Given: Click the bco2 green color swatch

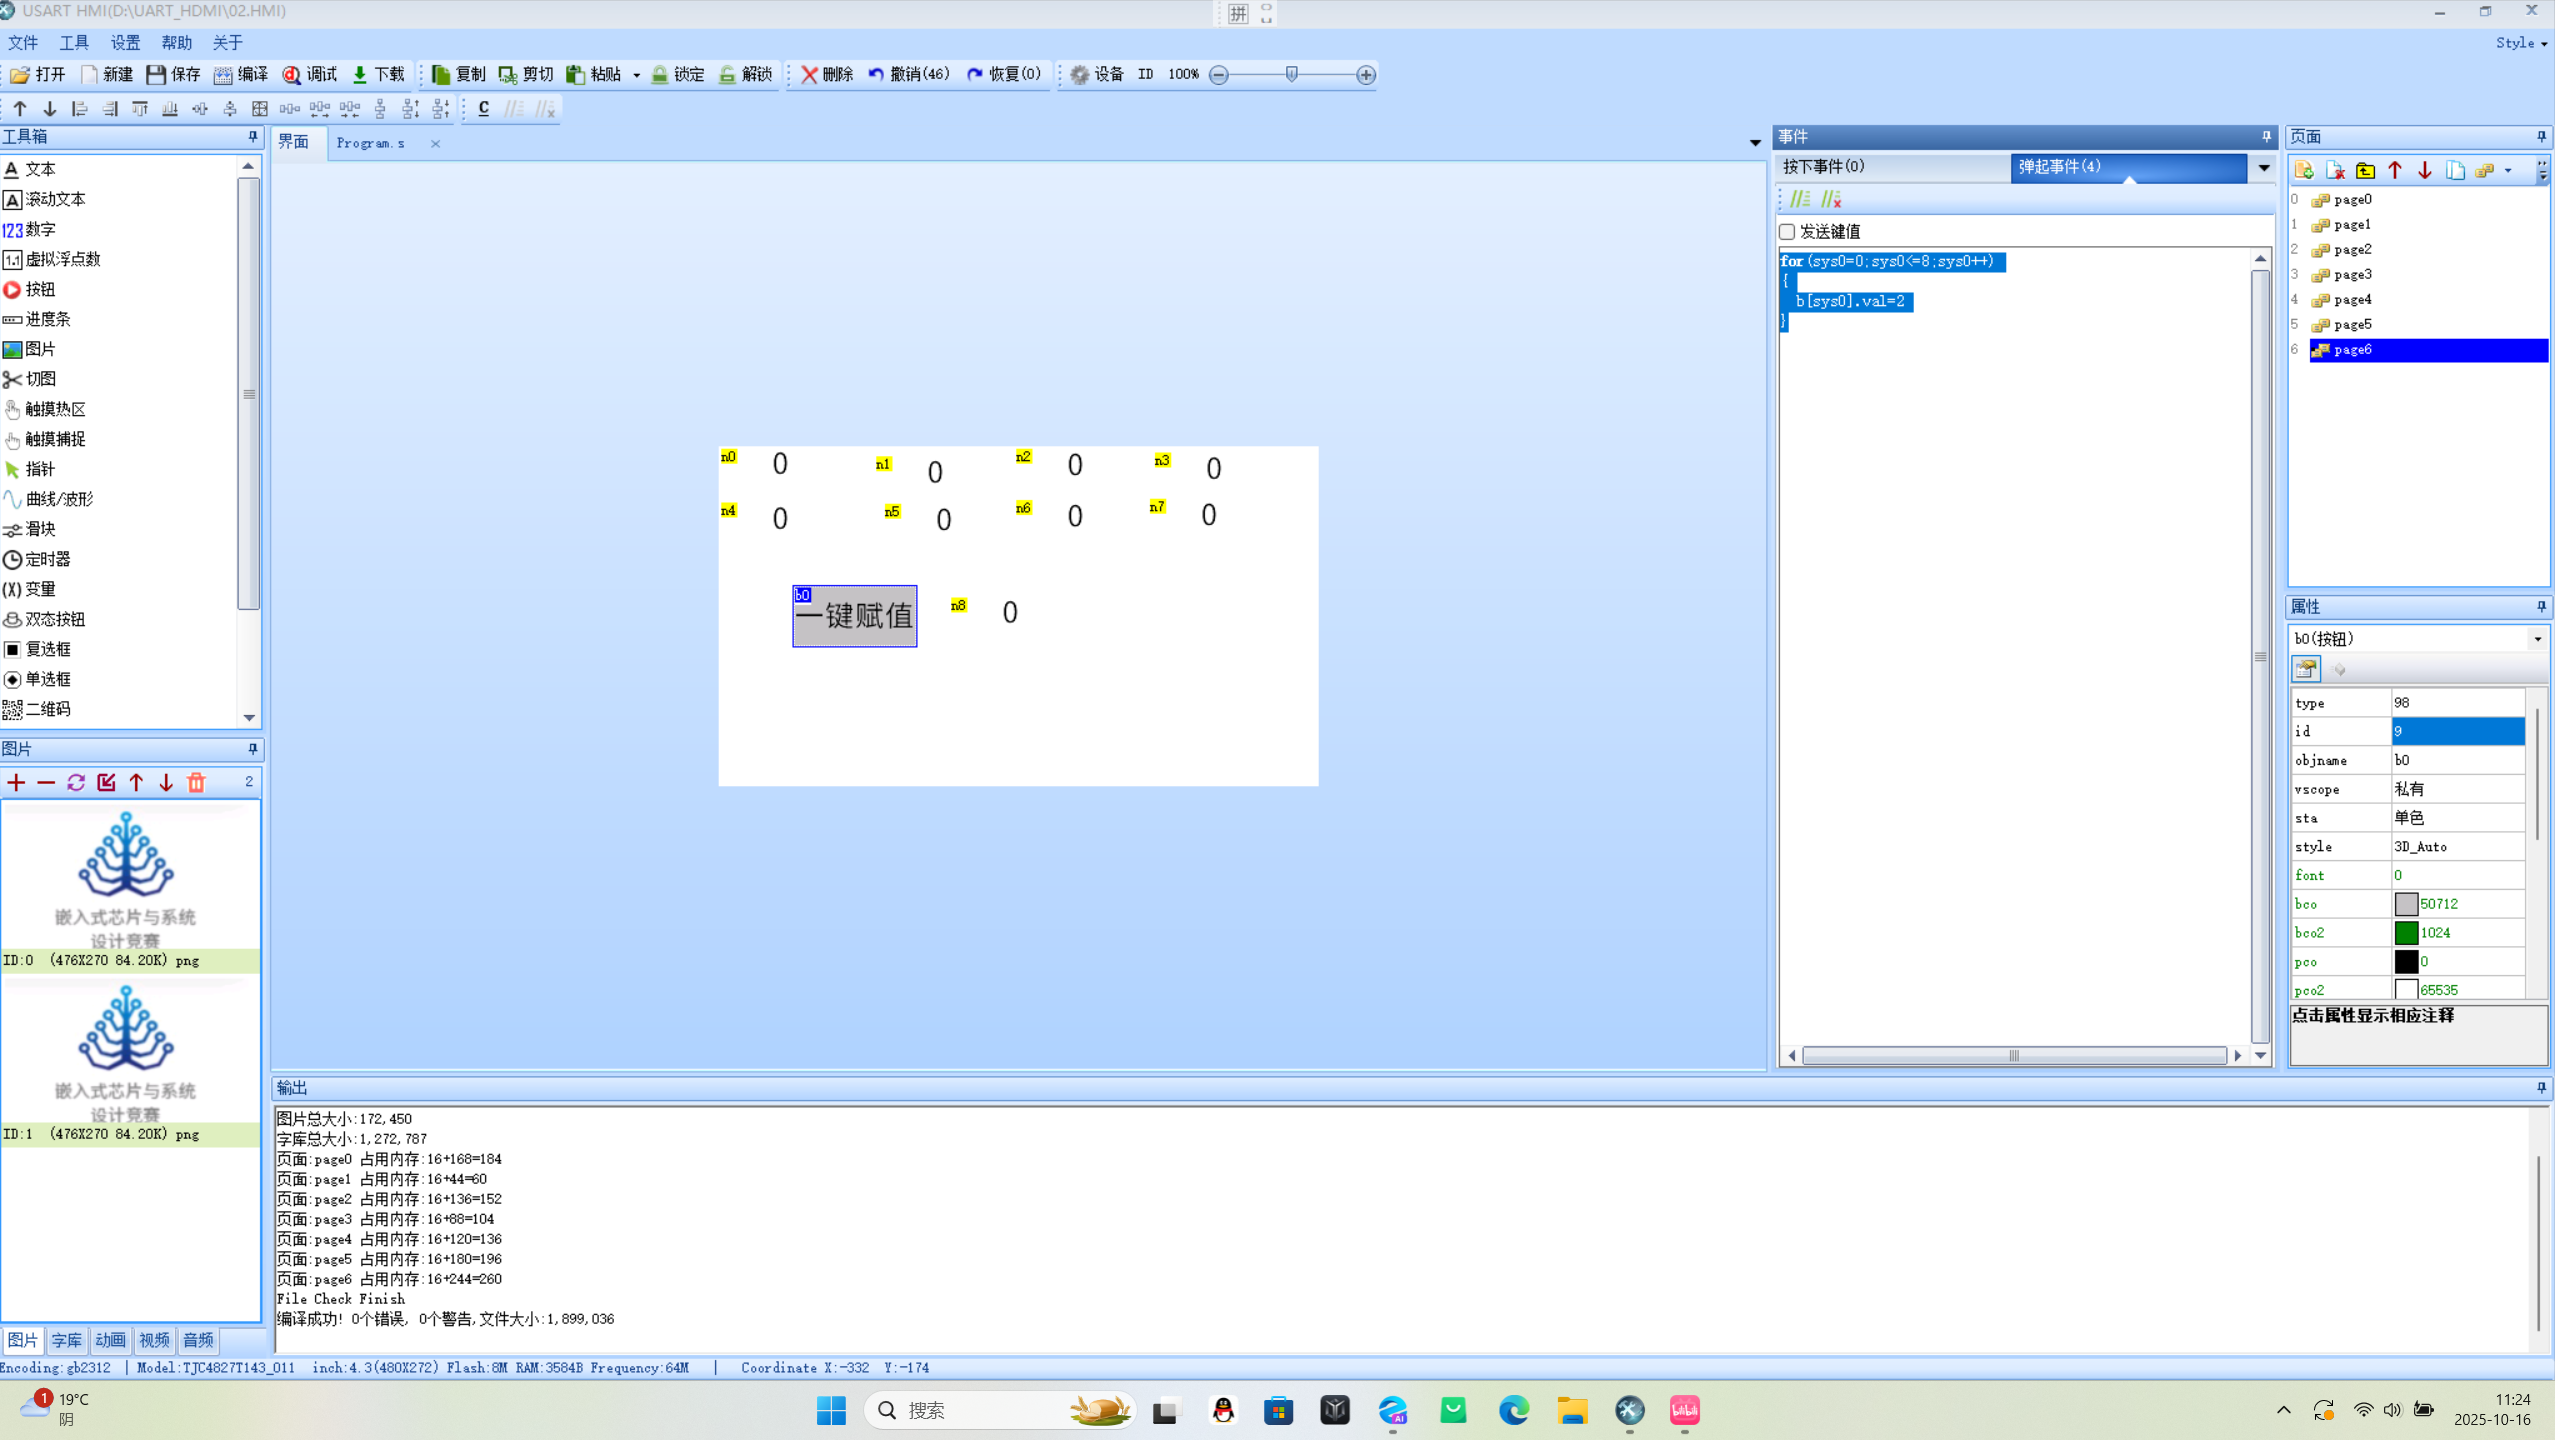Looking at the screenshot, I should pos(2406,933).
